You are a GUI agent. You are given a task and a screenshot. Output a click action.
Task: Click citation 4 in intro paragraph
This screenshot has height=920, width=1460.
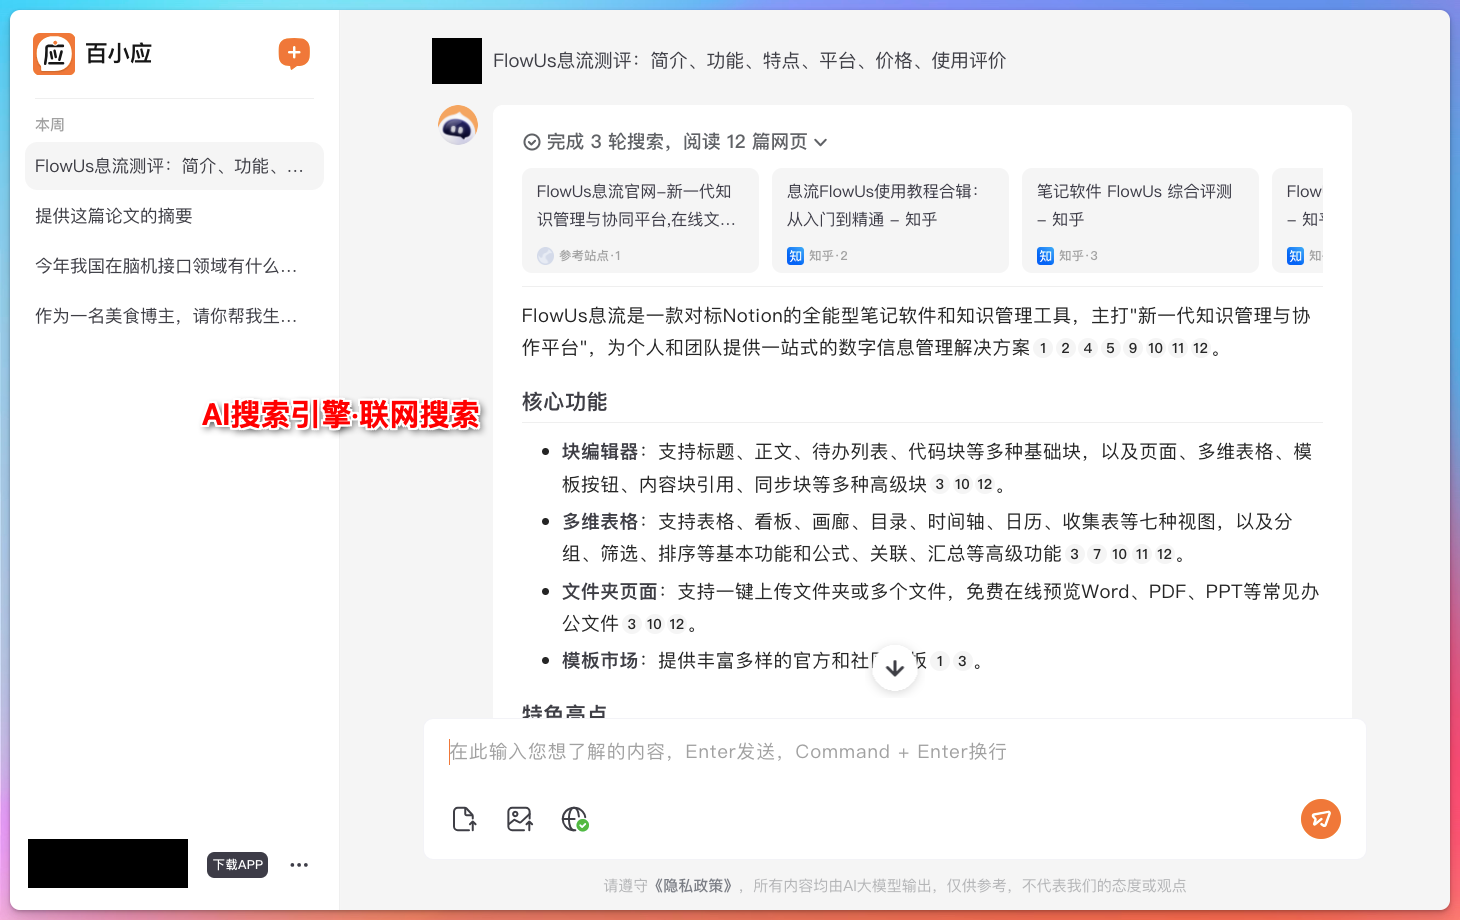[1088, 348]
